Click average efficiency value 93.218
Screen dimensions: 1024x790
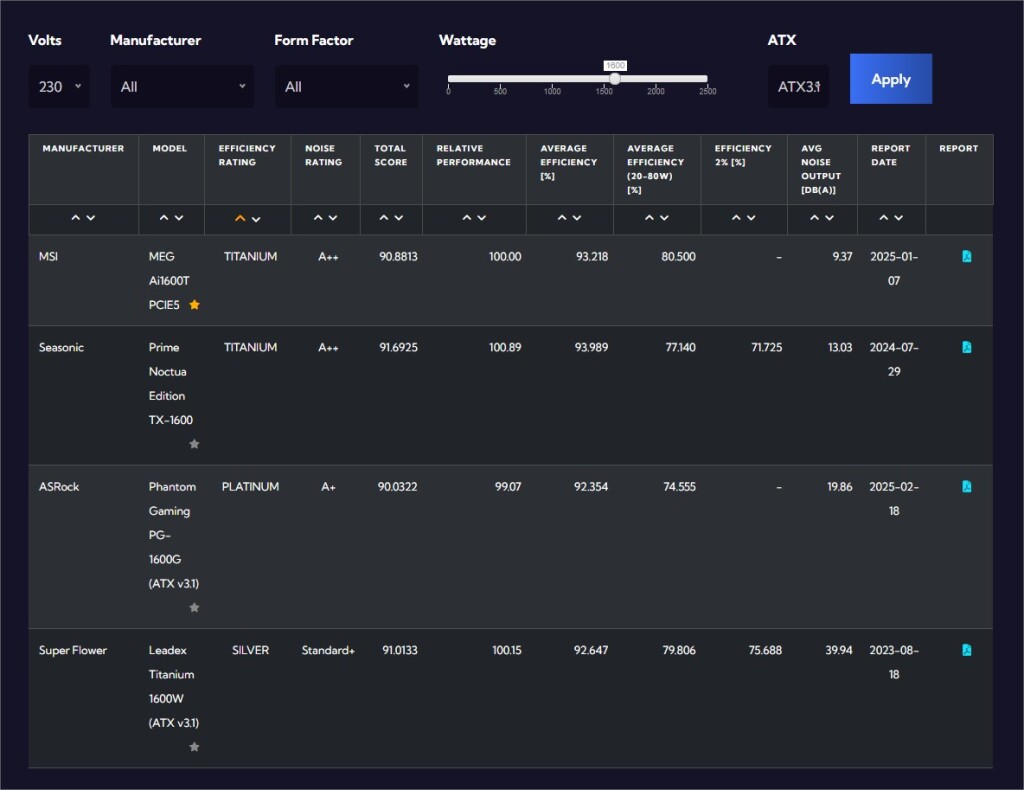pyautogui.click(x=592, y=257)
